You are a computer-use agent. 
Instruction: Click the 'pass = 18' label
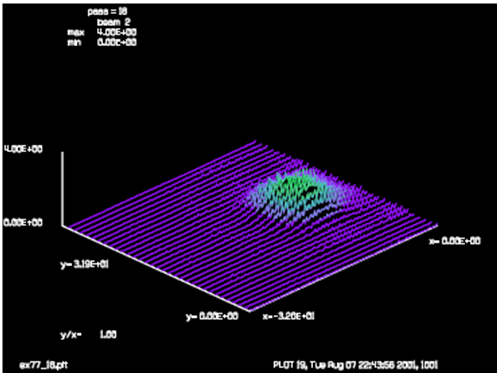click(107, 11)
